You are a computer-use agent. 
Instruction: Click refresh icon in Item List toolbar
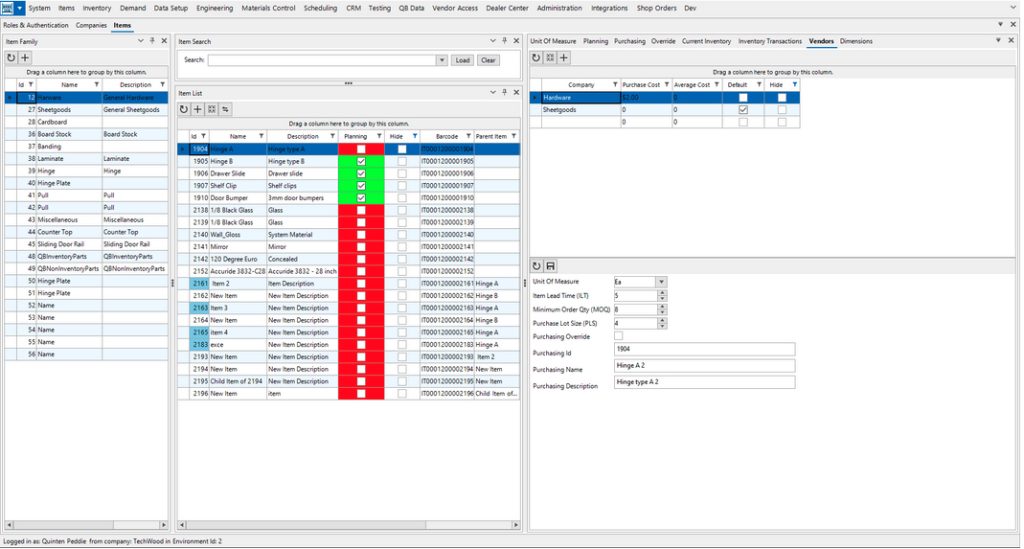(184, 109)
